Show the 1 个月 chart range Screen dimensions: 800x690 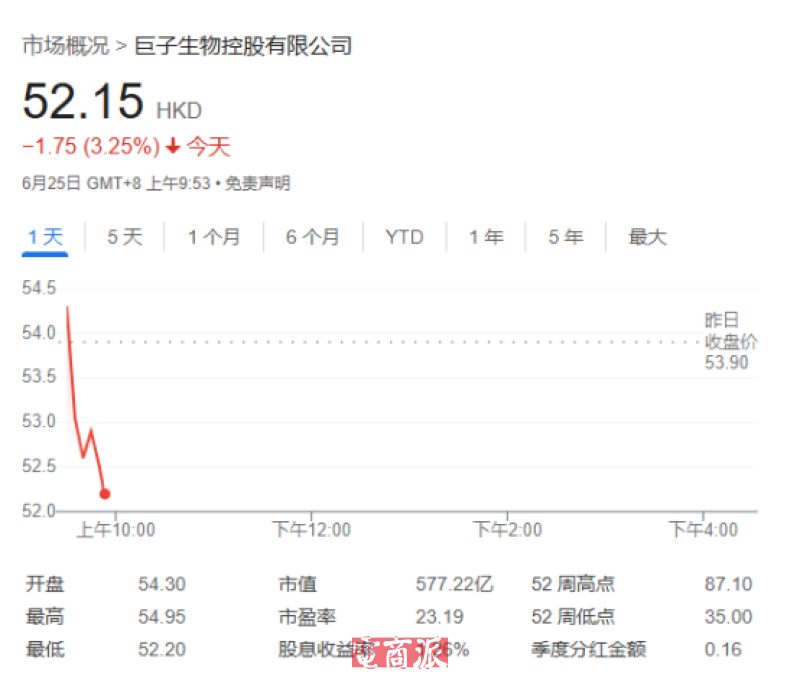pos(214,237)
